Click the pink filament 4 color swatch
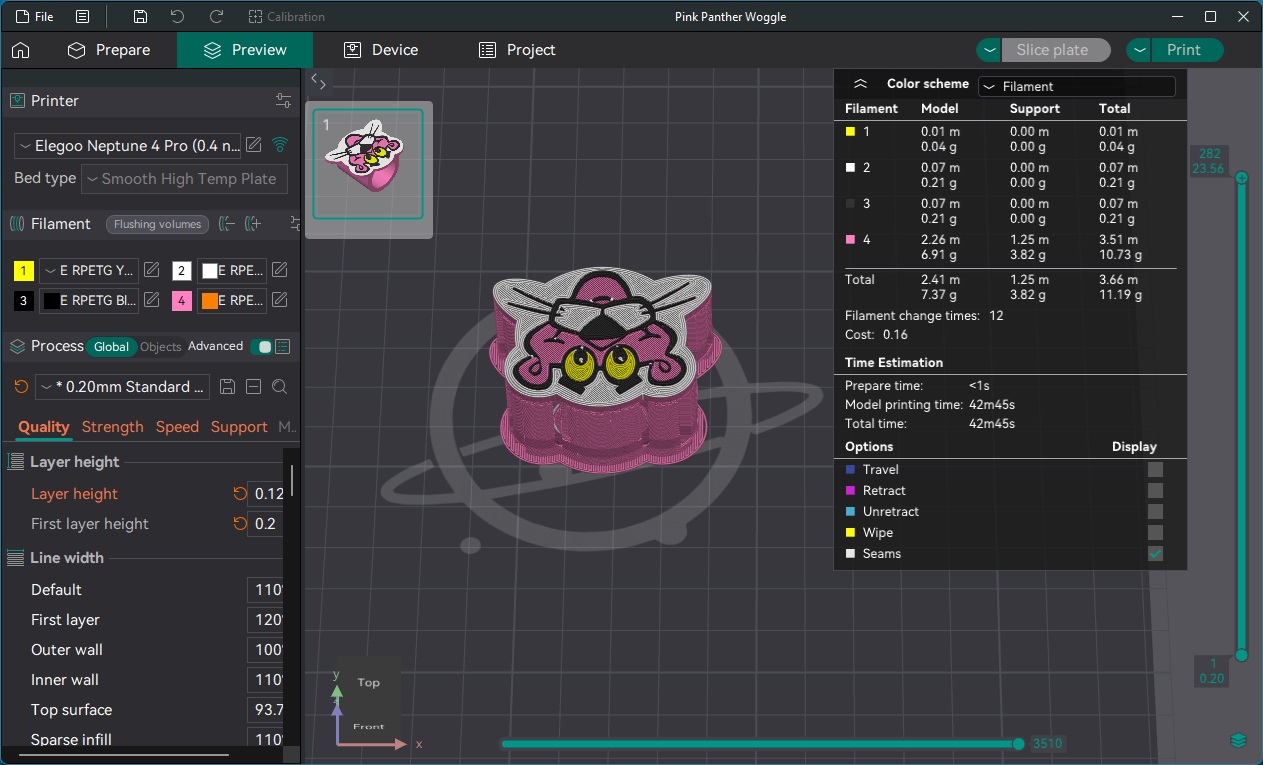The image size is (1263, 765). [181, 300]
